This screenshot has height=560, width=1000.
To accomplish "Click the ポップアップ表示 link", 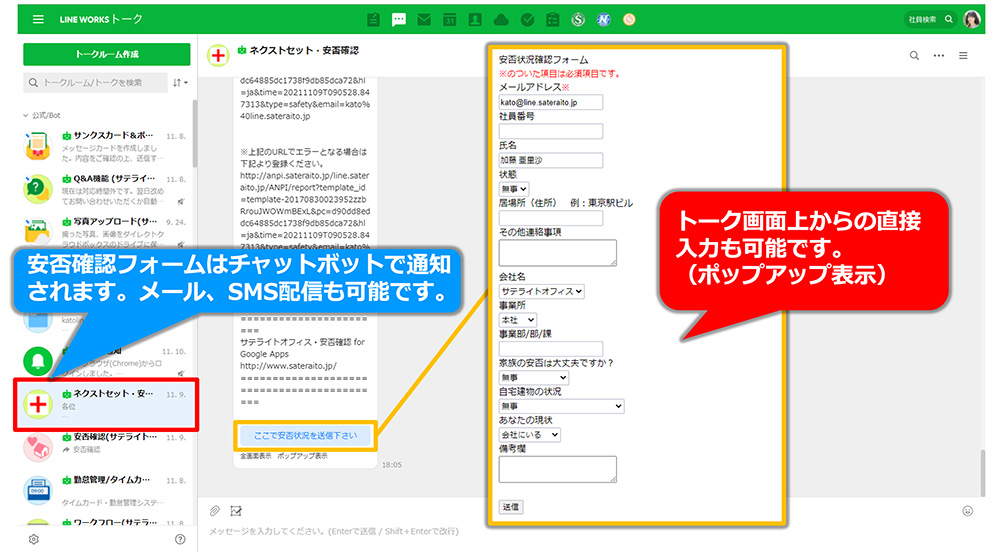I will point(302,456).
